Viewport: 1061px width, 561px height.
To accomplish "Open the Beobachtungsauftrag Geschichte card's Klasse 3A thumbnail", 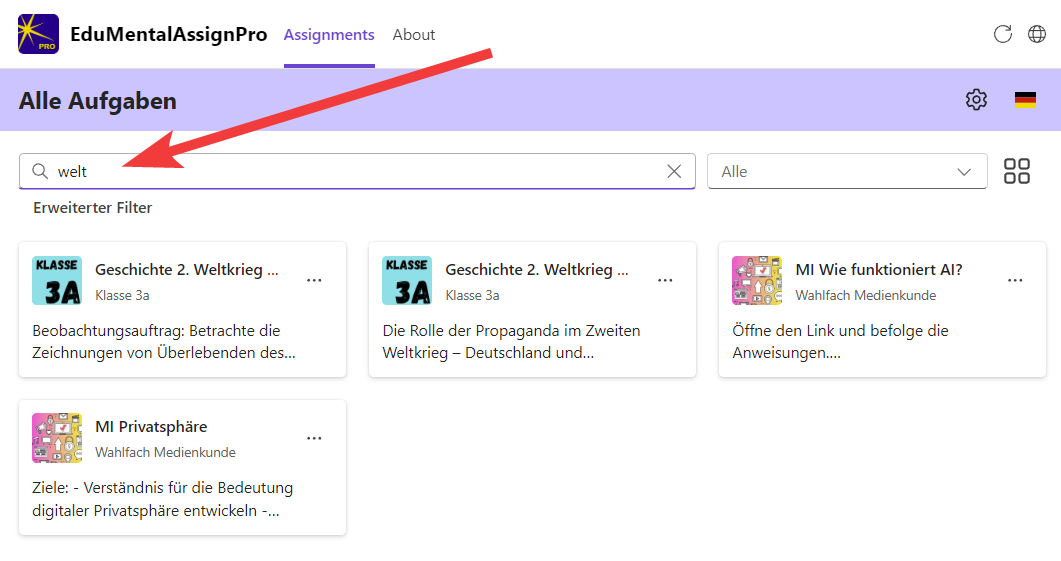I will click(57, 280).
